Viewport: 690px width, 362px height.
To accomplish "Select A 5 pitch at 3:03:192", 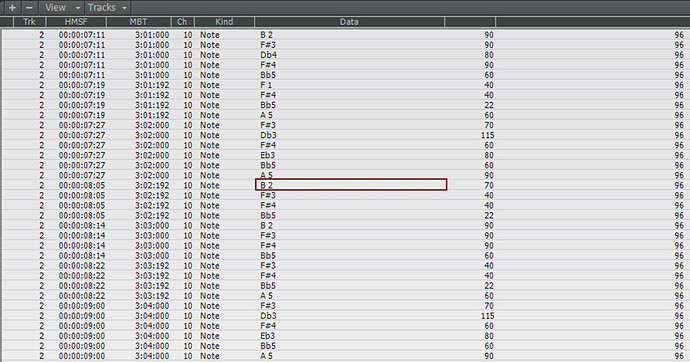I will pyautogui.click(x=266, y=296).
